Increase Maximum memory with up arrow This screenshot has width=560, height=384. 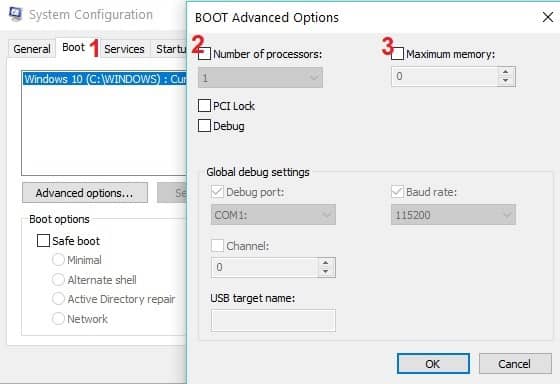(505, 72)
